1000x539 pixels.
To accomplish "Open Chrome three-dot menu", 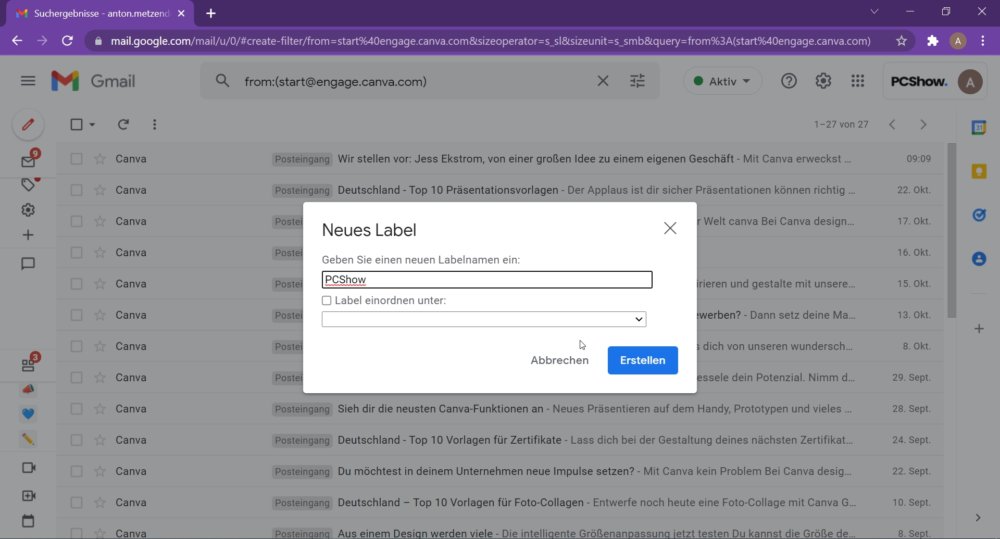I will coord(983,41).
